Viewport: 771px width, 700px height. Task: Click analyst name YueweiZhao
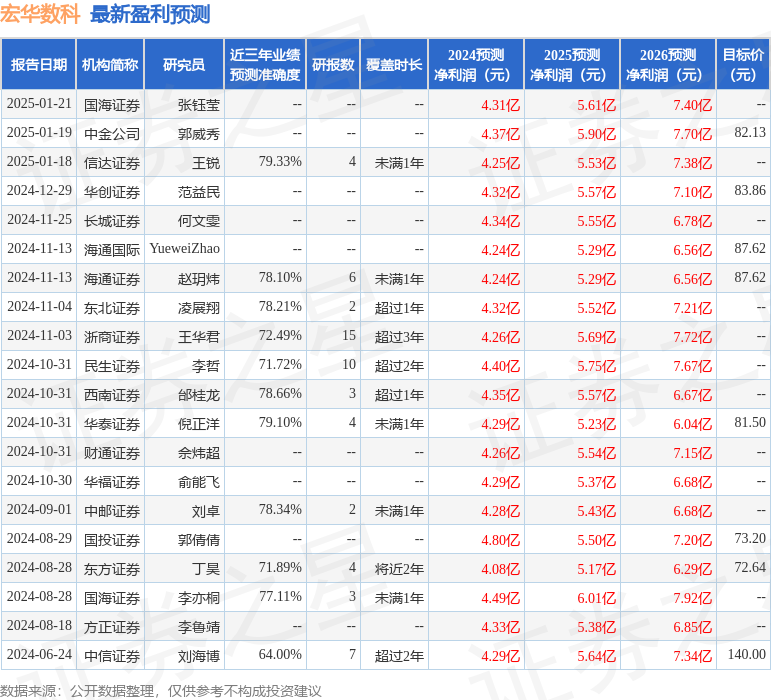(185, 249)
